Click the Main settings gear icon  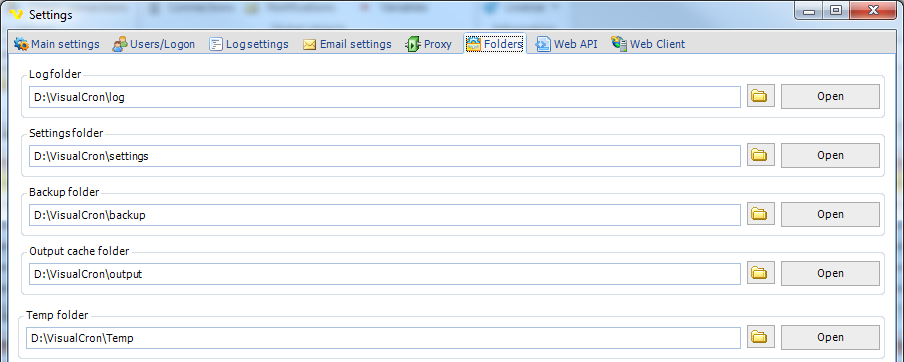(x=21, y=44)
